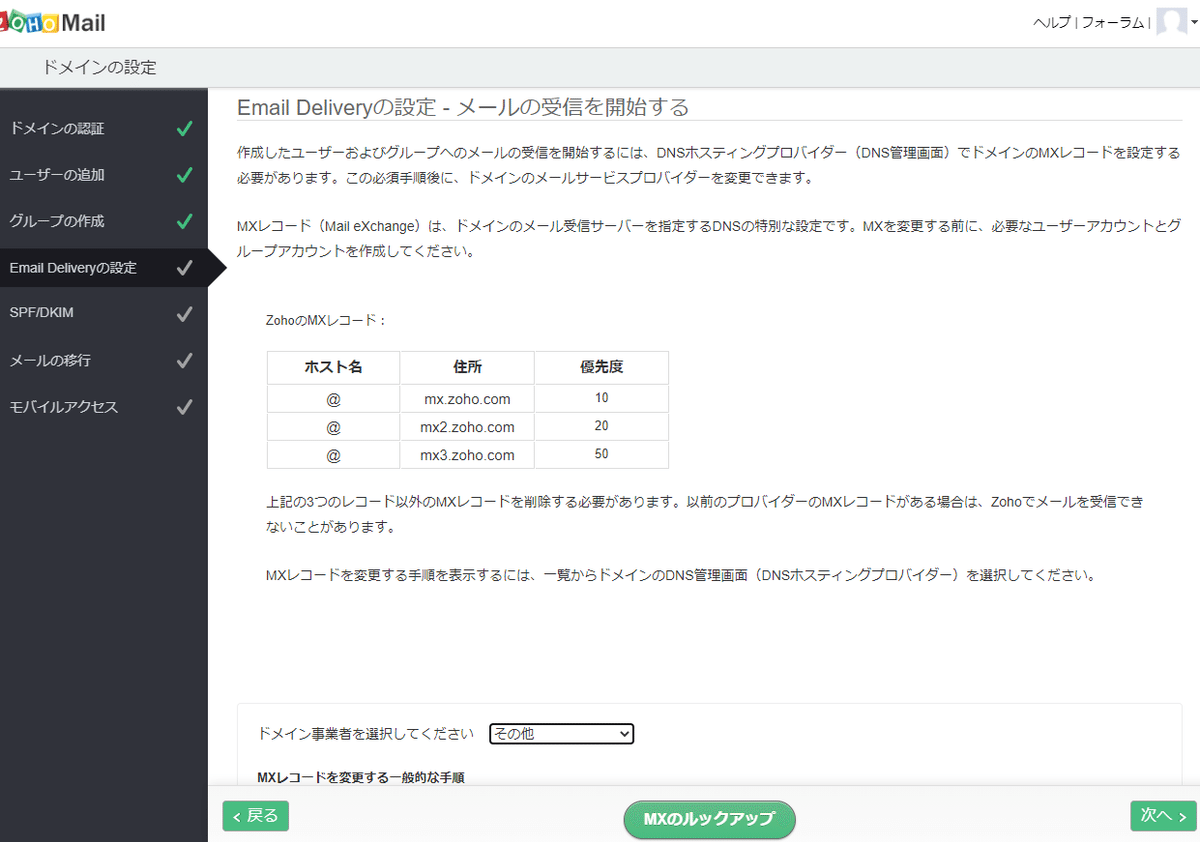
Task: Select the mx2.zoho.com cell in the table
Action: (466, 427)
